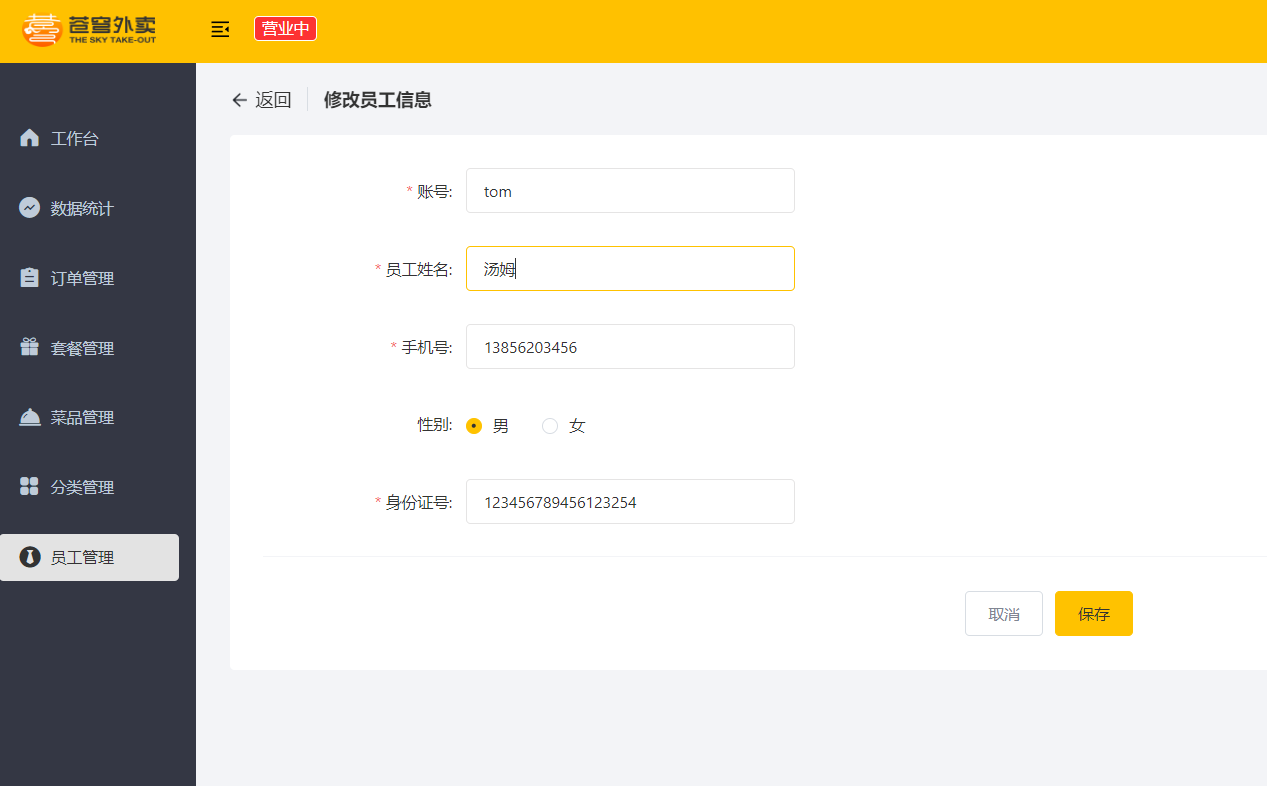Click the 身份证号 input field
Screen dimensions: 1267x786
pyautogui.click(x=630, y=501)
